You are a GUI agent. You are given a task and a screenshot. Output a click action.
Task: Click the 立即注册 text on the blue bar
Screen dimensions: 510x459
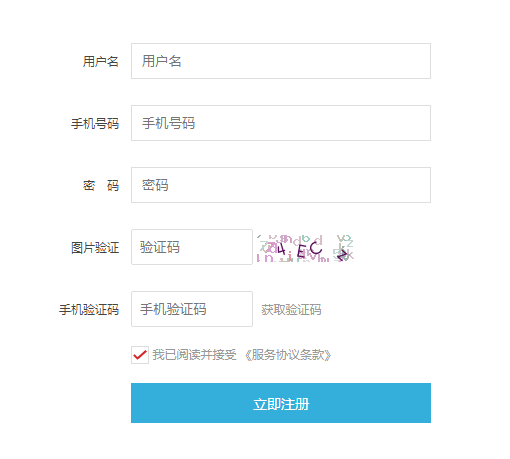(281, 404)
